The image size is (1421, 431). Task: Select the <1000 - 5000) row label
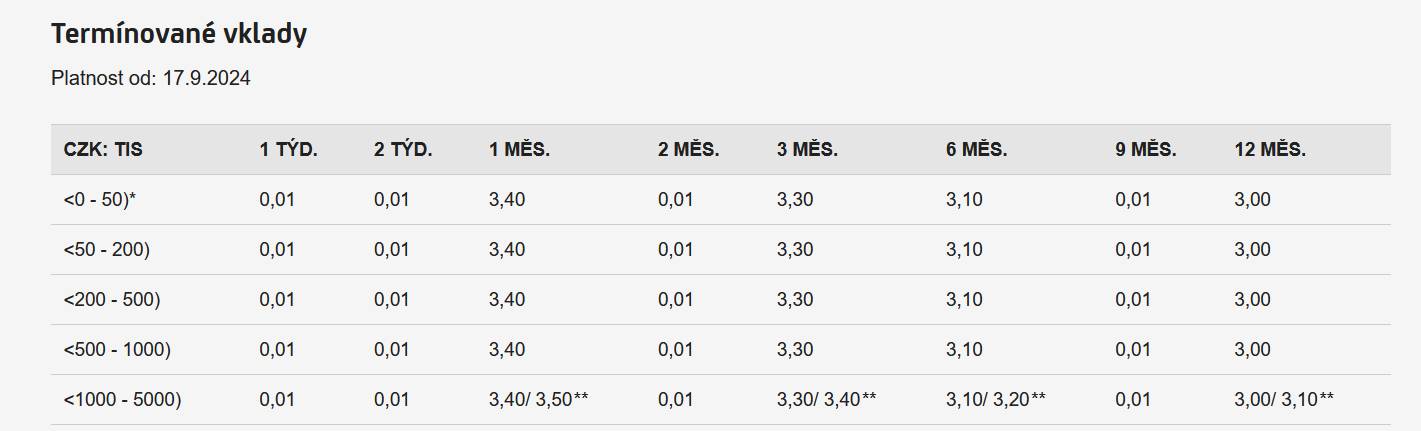[x=122, y=400]
